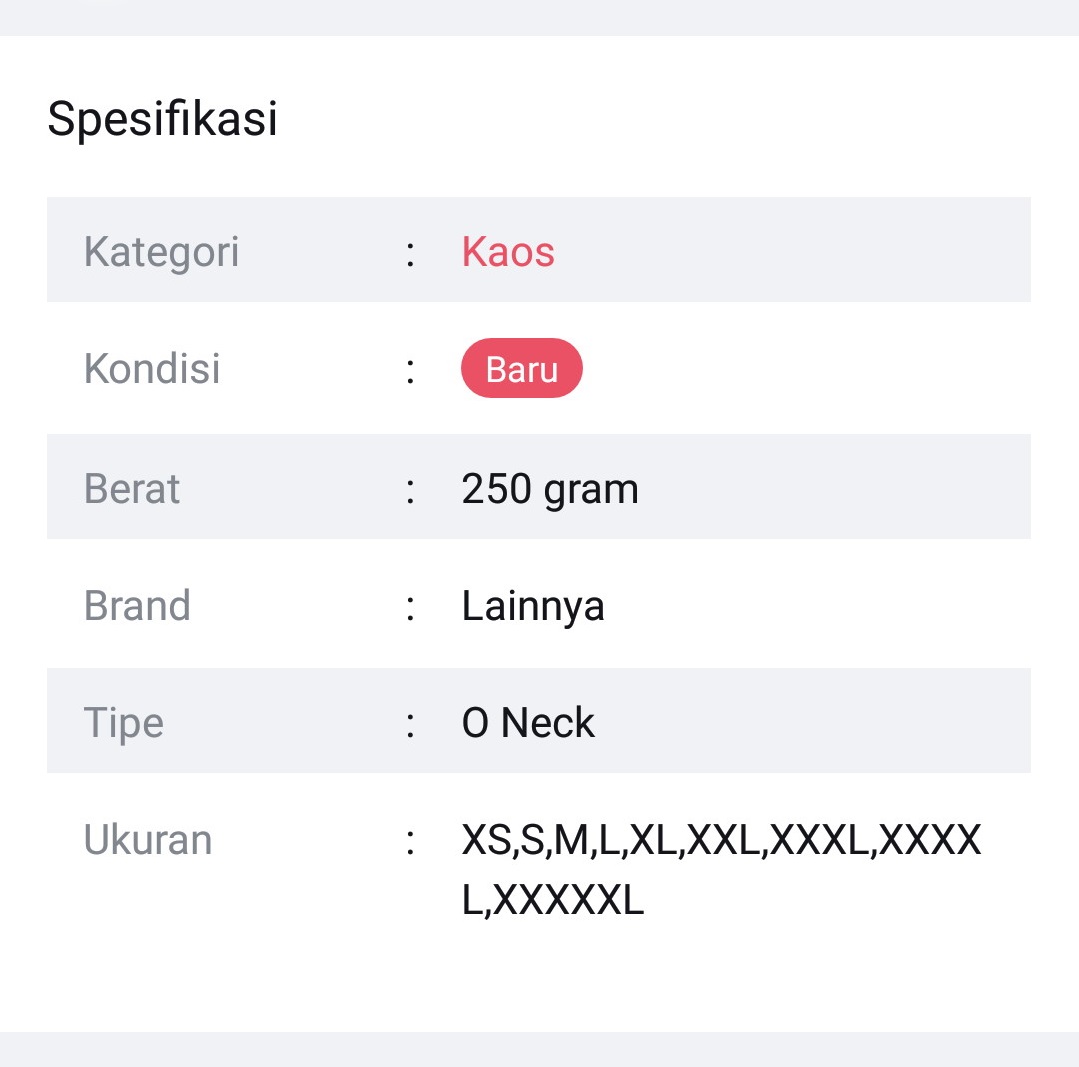
Task: Select the Lainnya brand value
Action: coord(533,607)
